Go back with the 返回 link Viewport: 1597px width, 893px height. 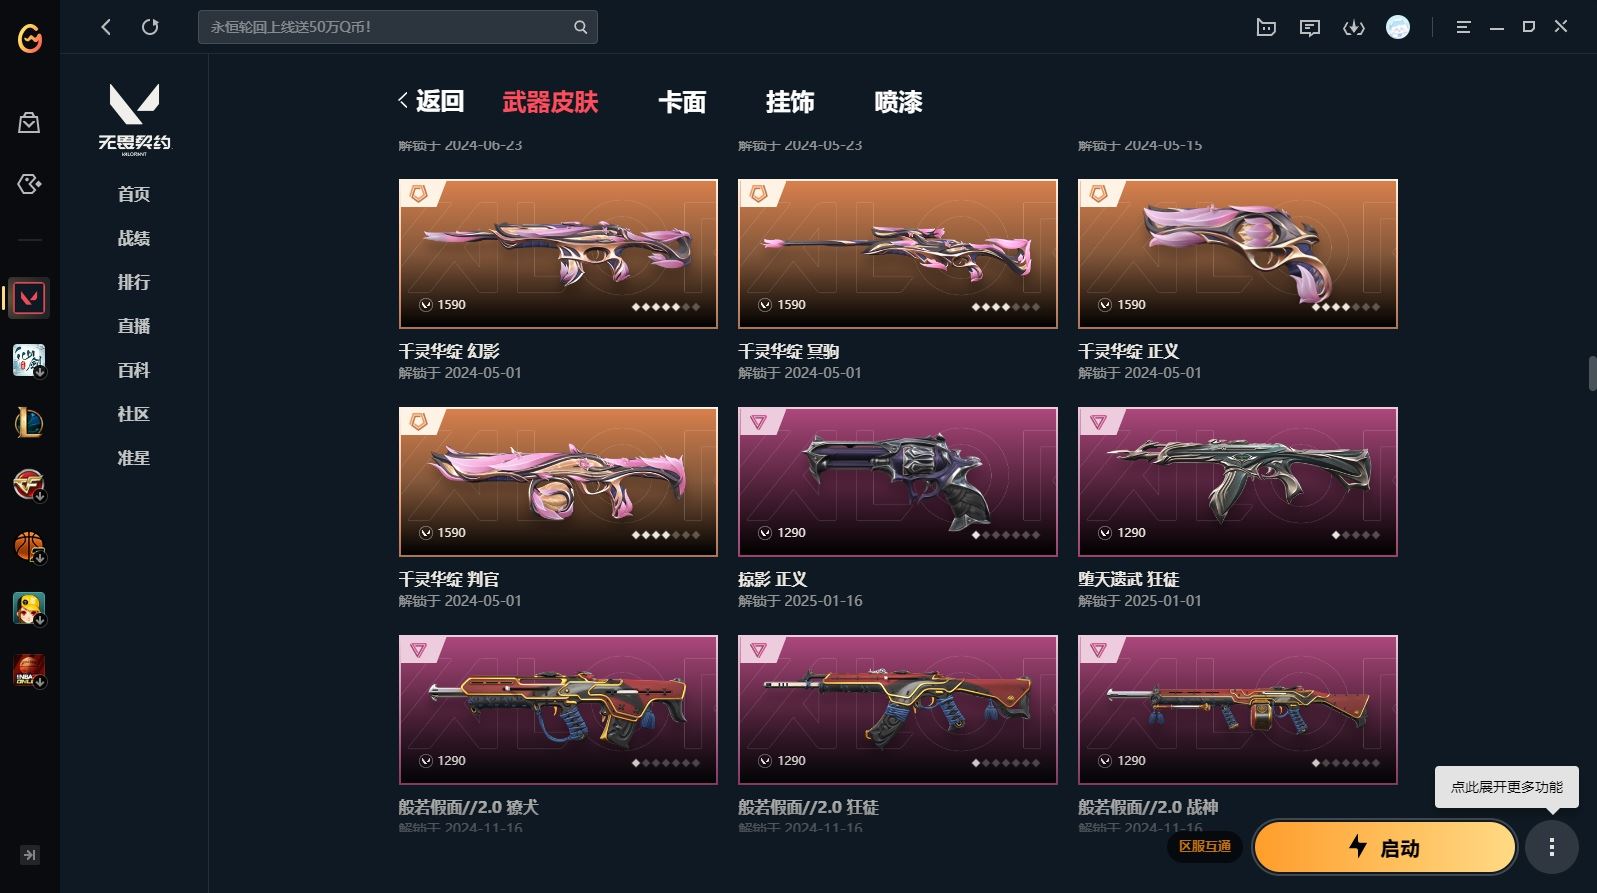(x=431, y=101)
